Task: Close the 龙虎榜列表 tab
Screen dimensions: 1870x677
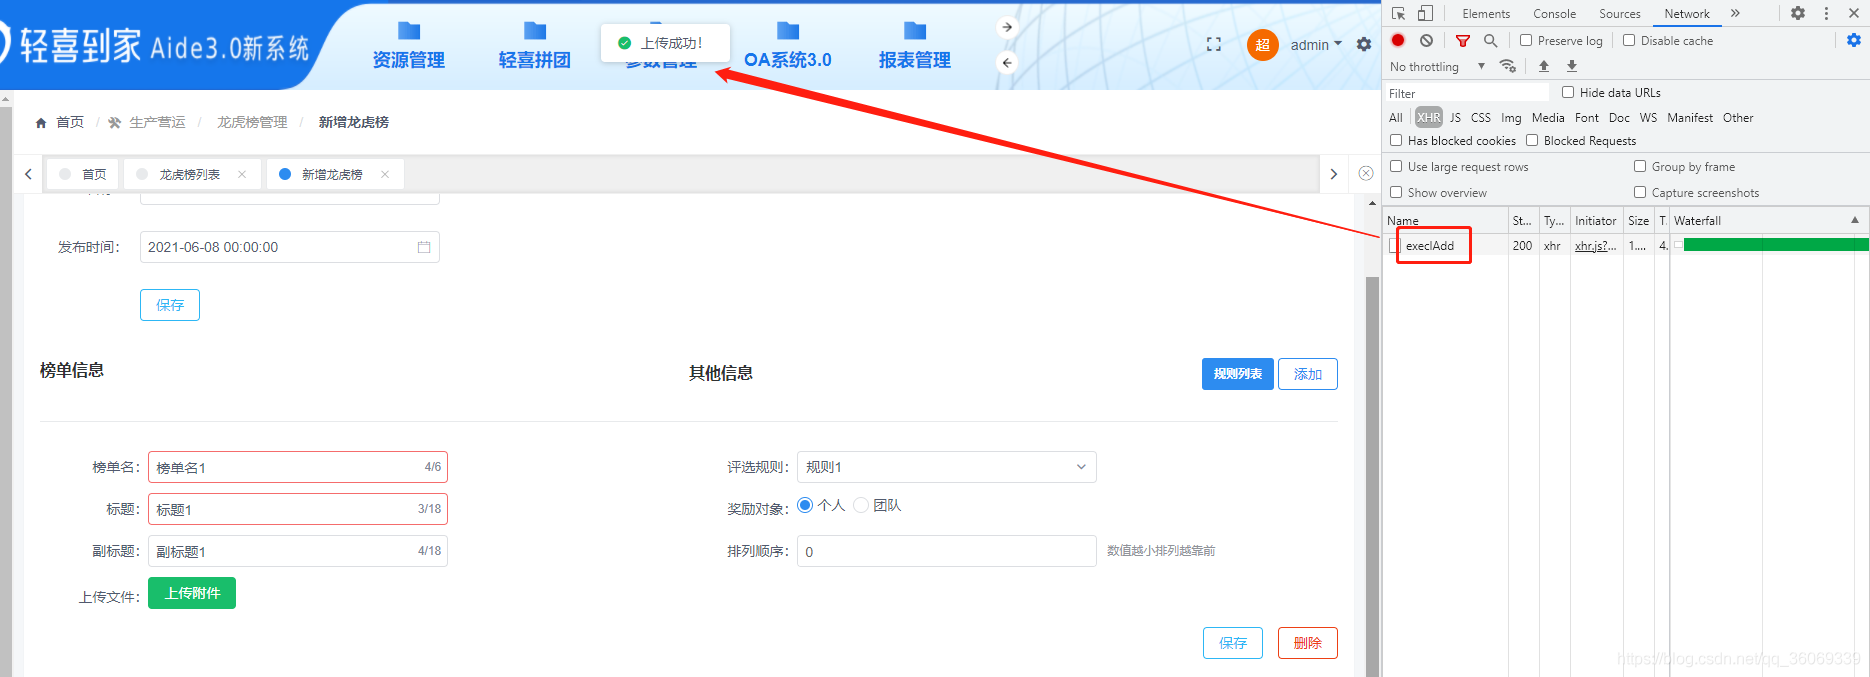Action: tap(242, 174)
